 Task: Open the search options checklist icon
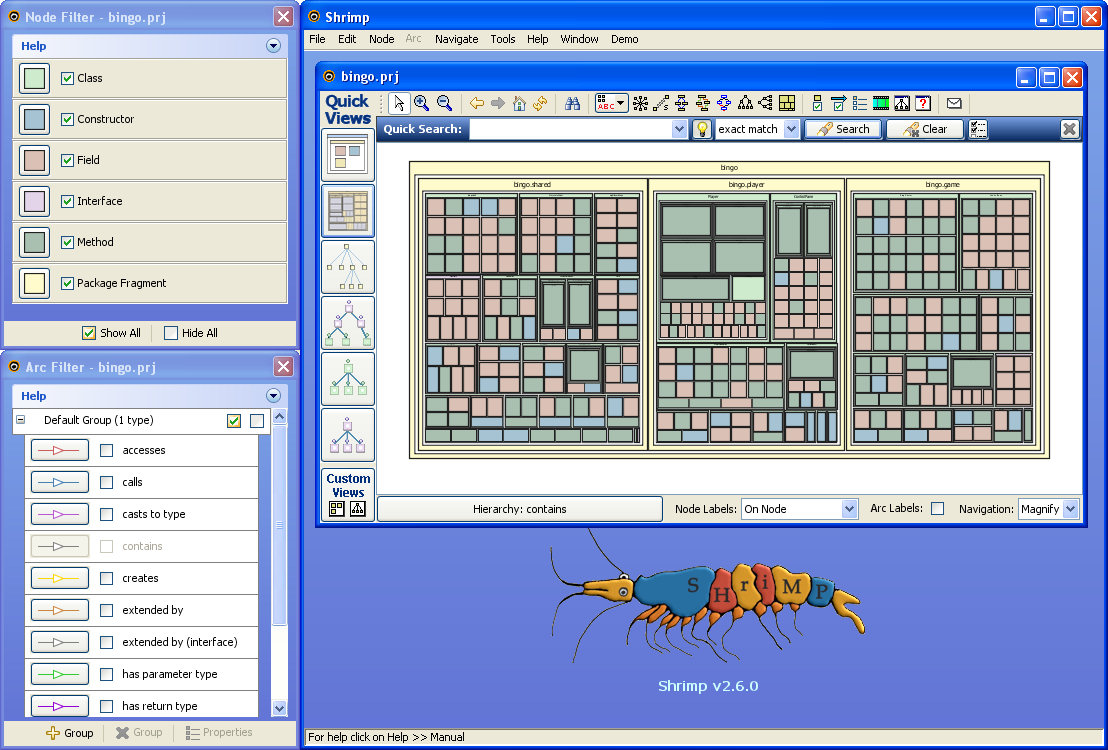pyautogui.click(x=978, y=129)
